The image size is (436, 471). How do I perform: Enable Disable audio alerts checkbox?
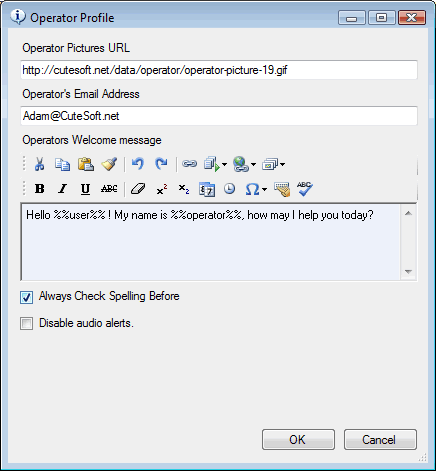tap(26, 323)
